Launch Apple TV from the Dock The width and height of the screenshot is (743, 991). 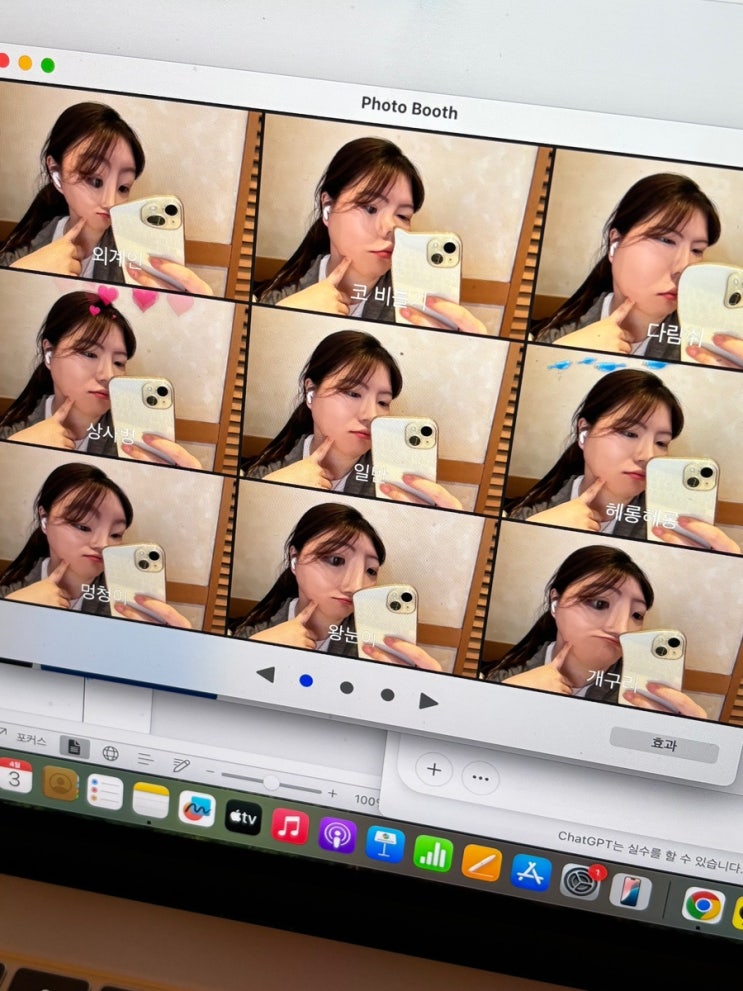243,817
